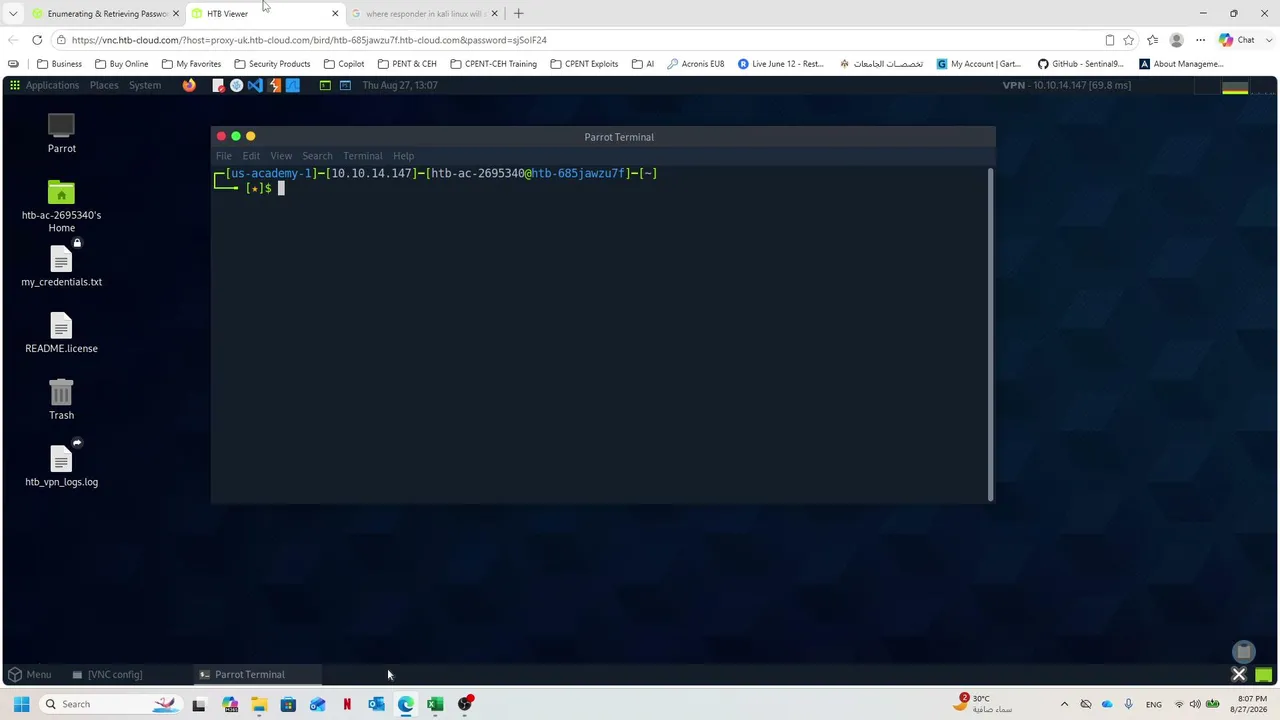Open My Account | Gartner bookmark
Image resolution: width=1280 pixels, height=720 pixels.
tap(978, 64)
